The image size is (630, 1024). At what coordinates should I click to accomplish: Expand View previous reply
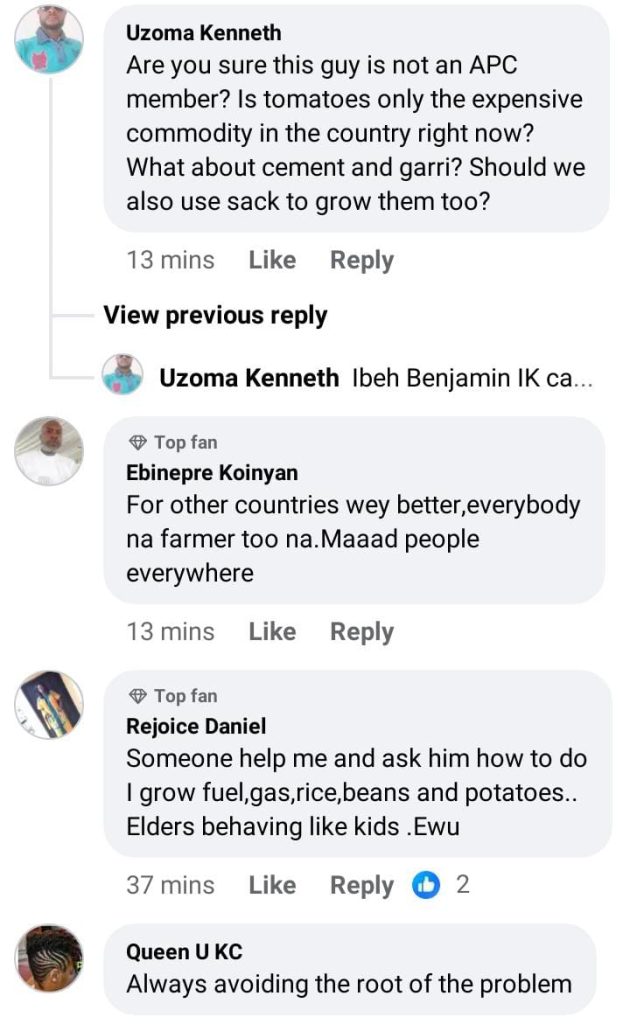[215, 315]
